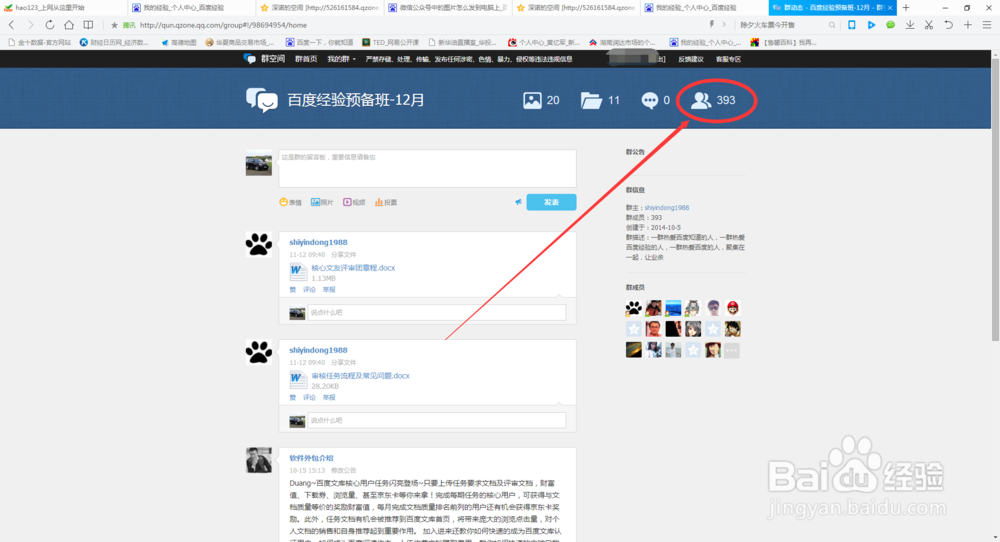Click the 投票 poll icon
Image resolution: width=1000 pixels, height=542 pixels.
[x=379, y=202]
